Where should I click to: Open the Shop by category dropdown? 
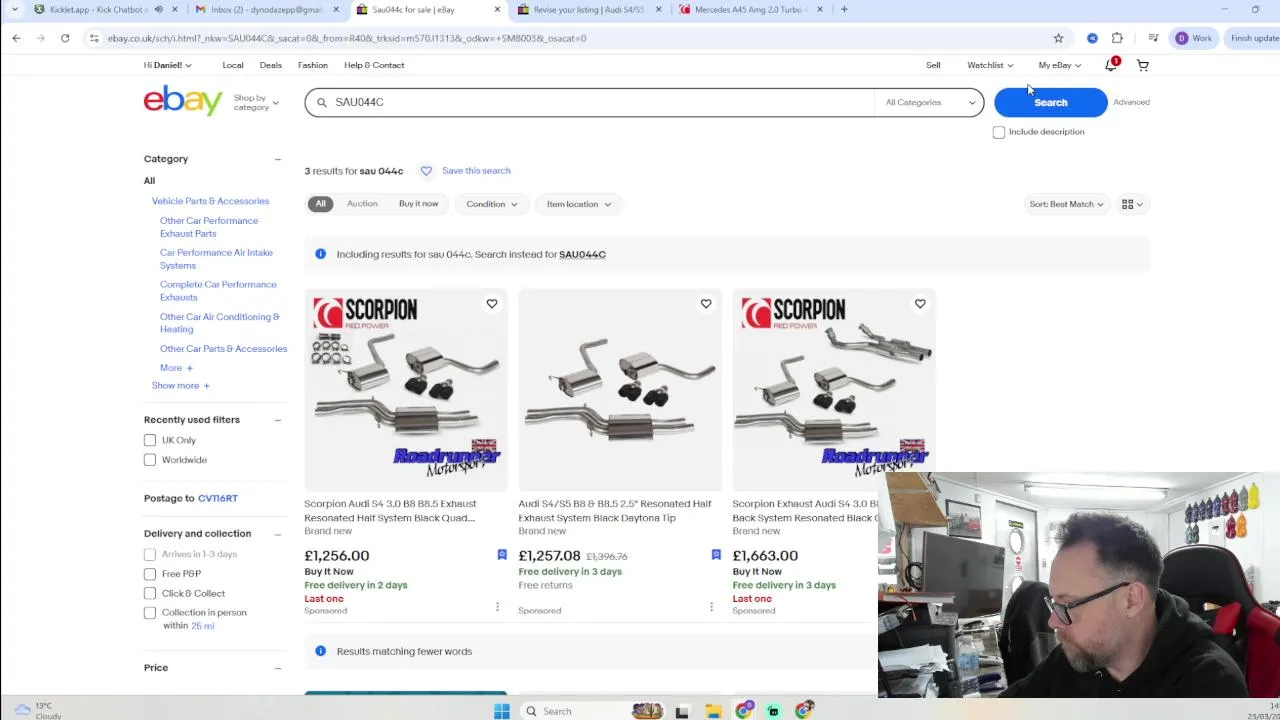tap(256, 102)
